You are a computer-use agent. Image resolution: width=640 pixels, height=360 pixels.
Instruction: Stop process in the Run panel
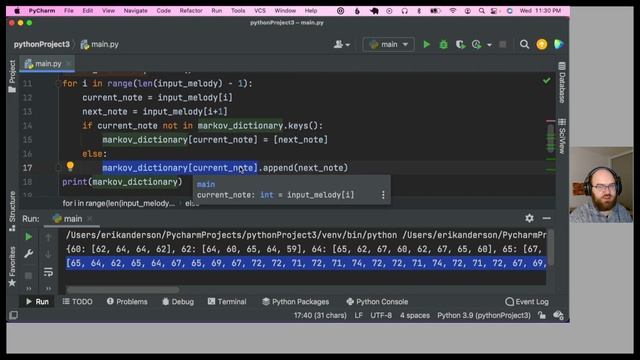click(x=29, y=276)
